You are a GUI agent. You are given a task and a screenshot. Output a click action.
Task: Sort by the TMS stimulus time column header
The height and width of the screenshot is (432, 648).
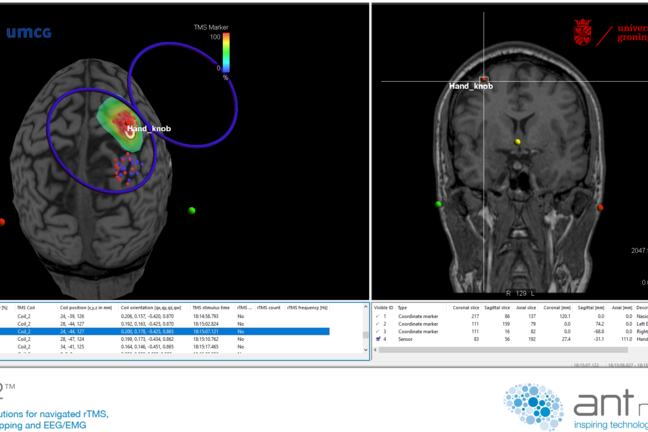pos(210,307)
